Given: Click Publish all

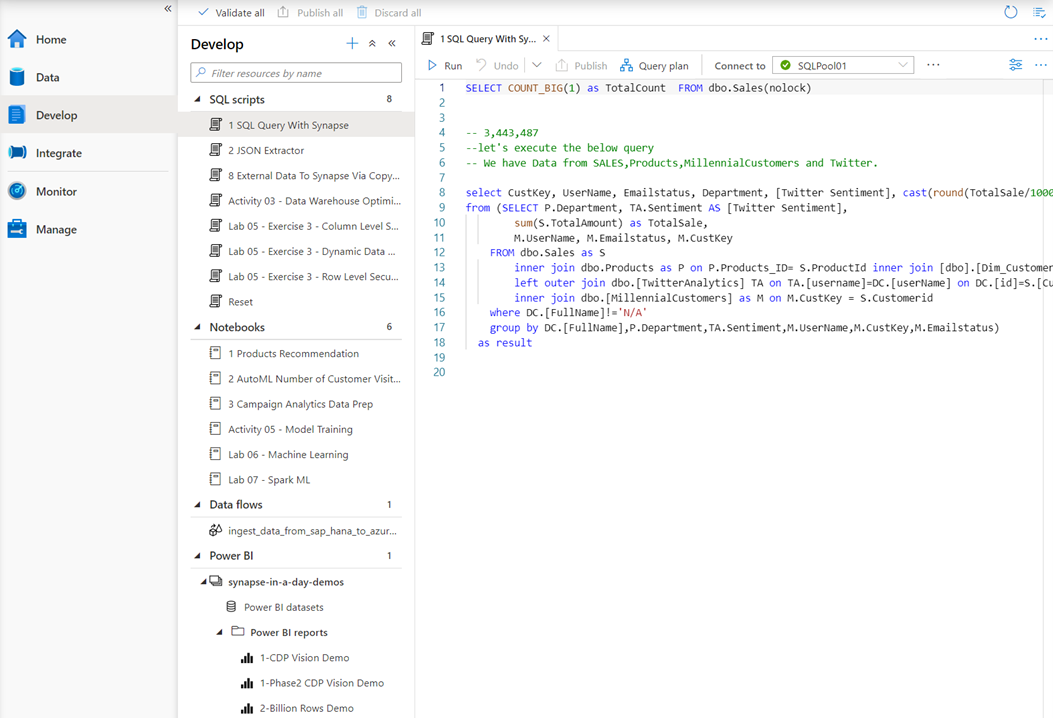Looking at the screenshot, I should [310, 13].
